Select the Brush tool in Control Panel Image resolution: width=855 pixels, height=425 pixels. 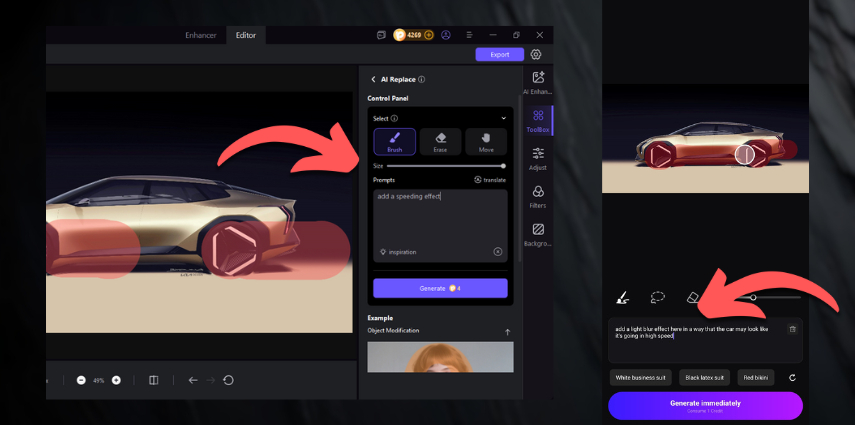tap(394, 141)
